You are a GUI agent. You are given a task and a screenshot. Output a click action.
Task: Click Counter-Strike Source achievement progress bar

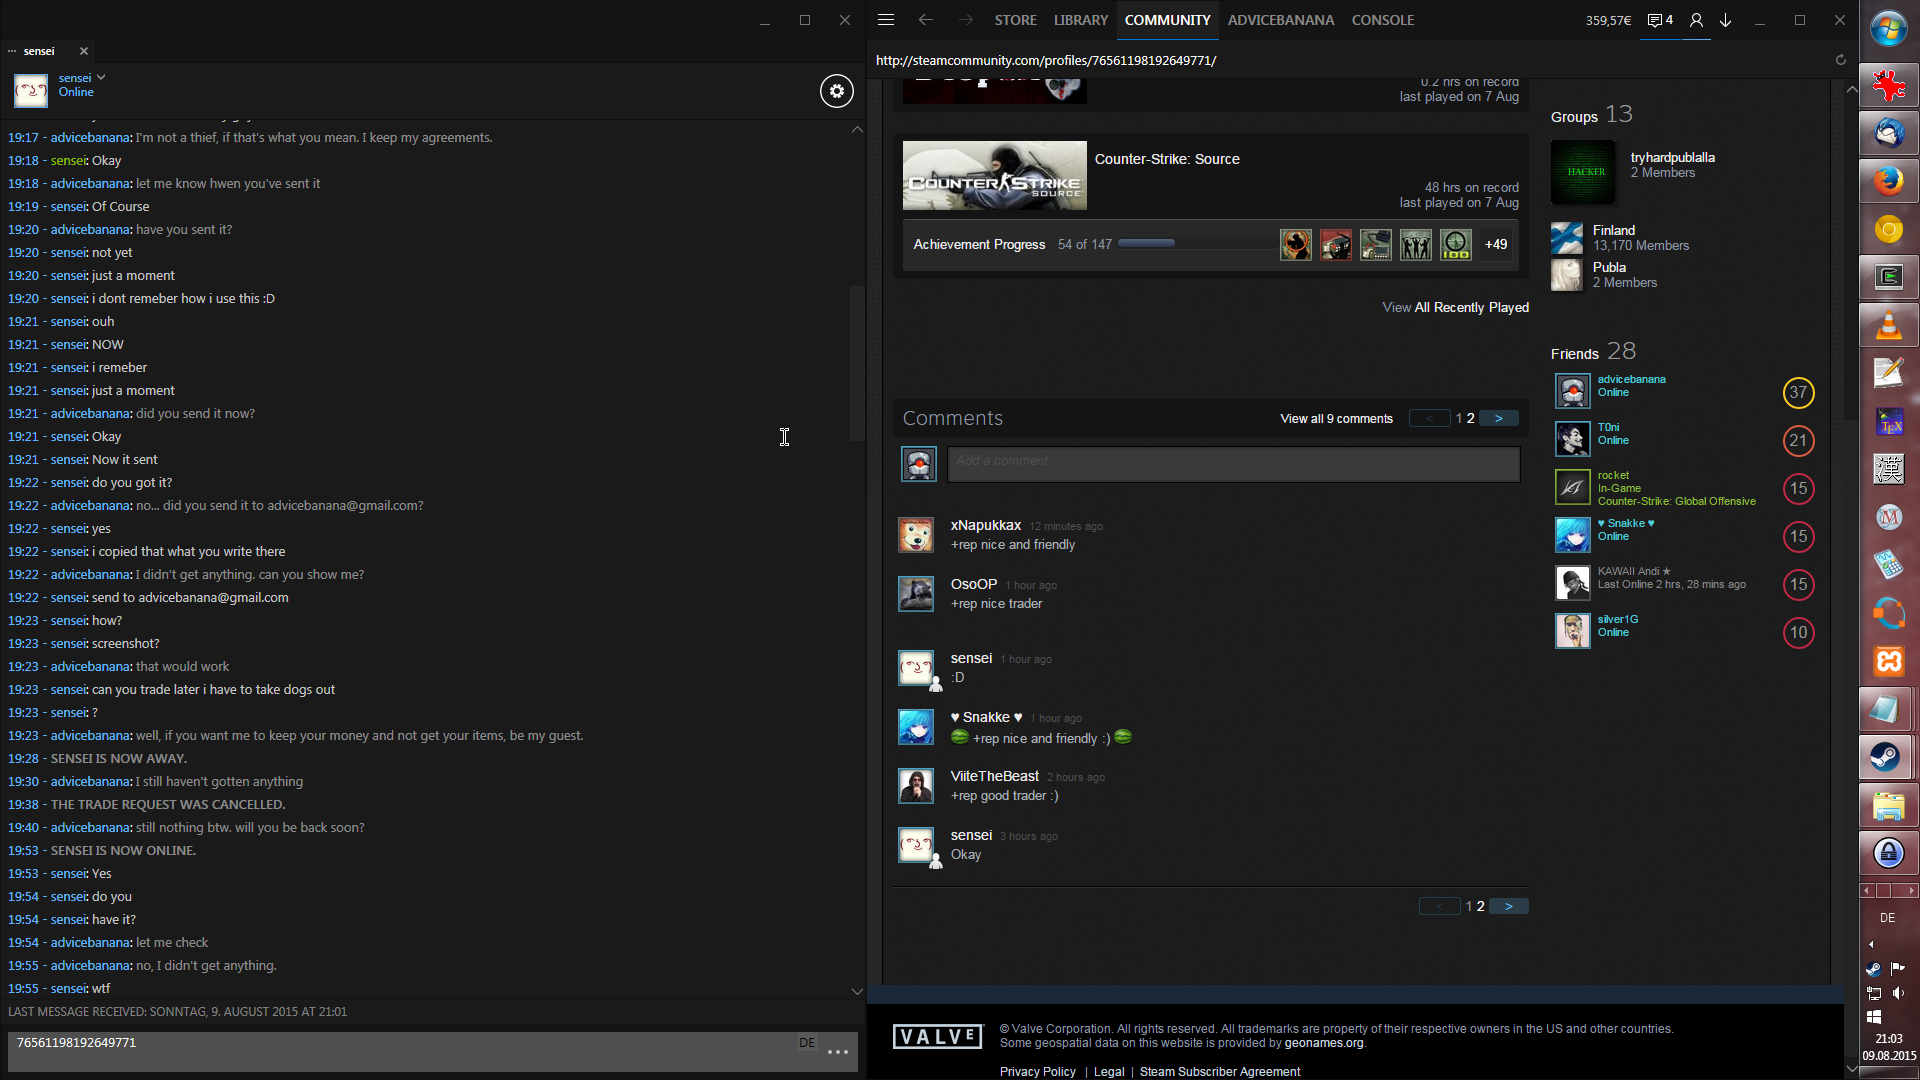pos(1198,244)
